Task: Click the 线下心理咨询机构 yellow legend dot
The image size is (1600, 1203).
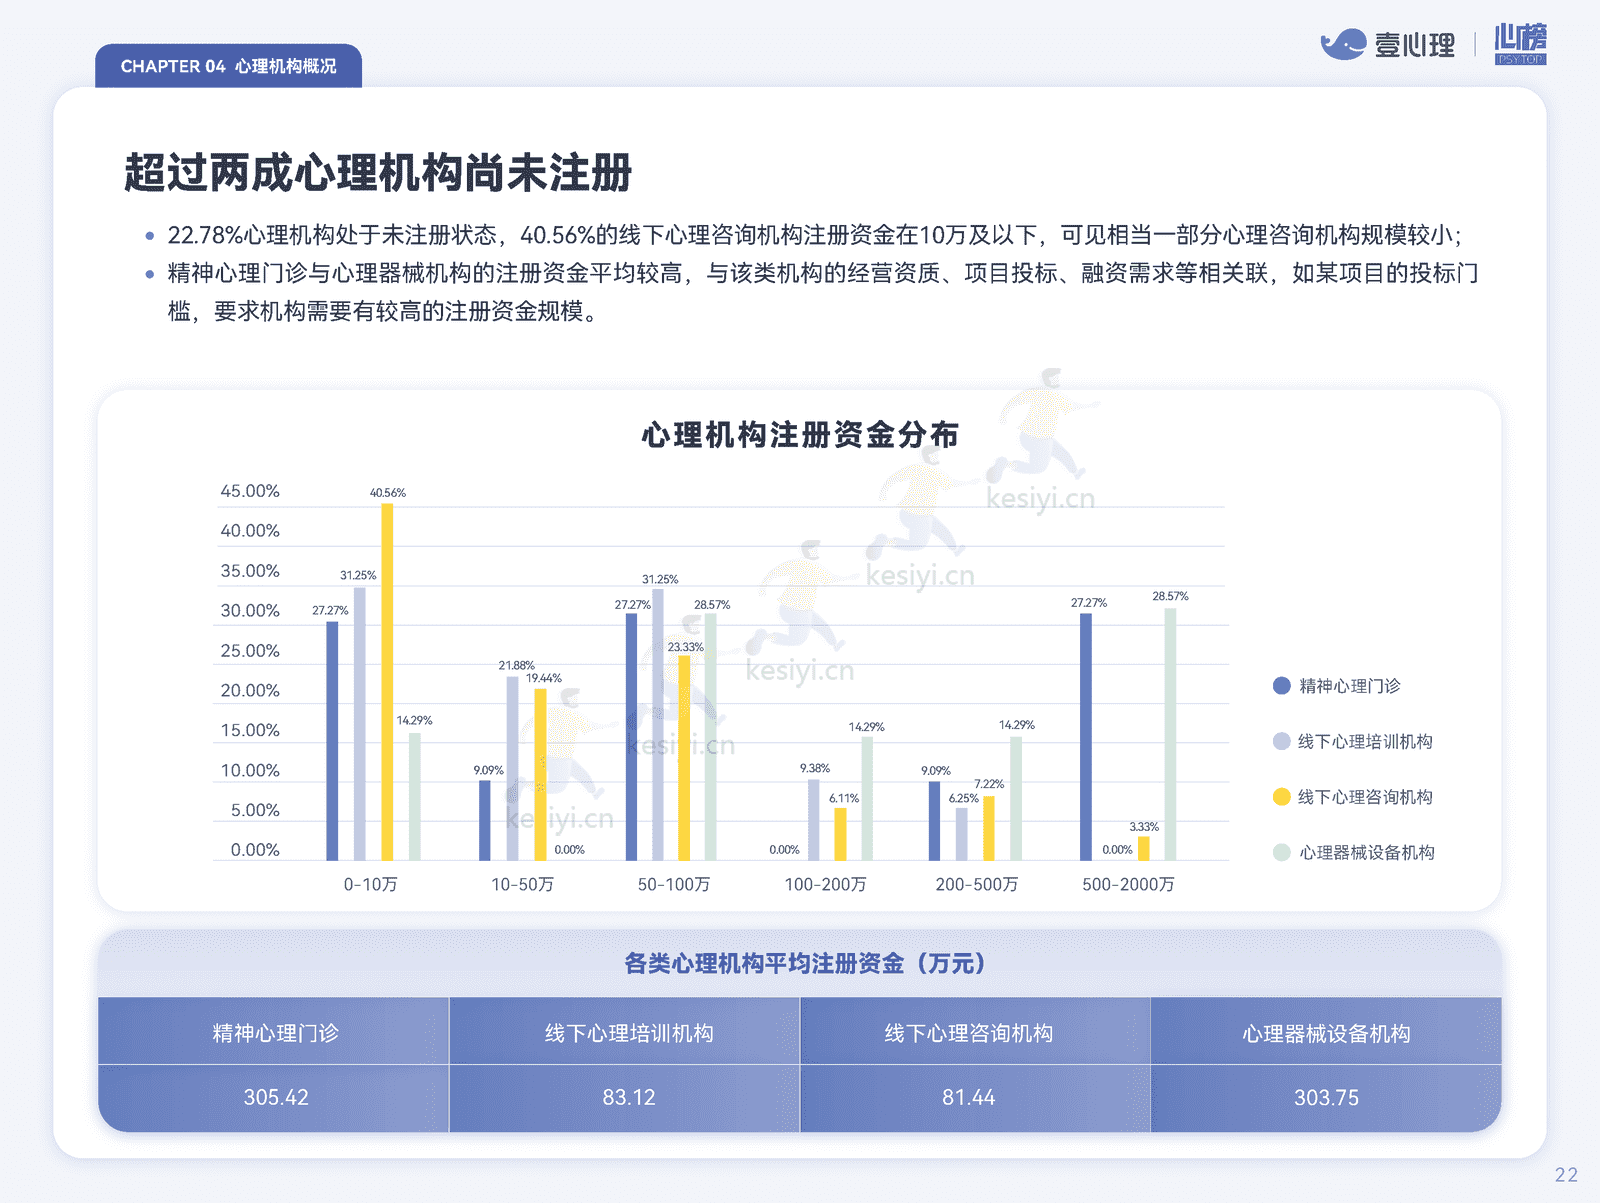Action: 1281,797
